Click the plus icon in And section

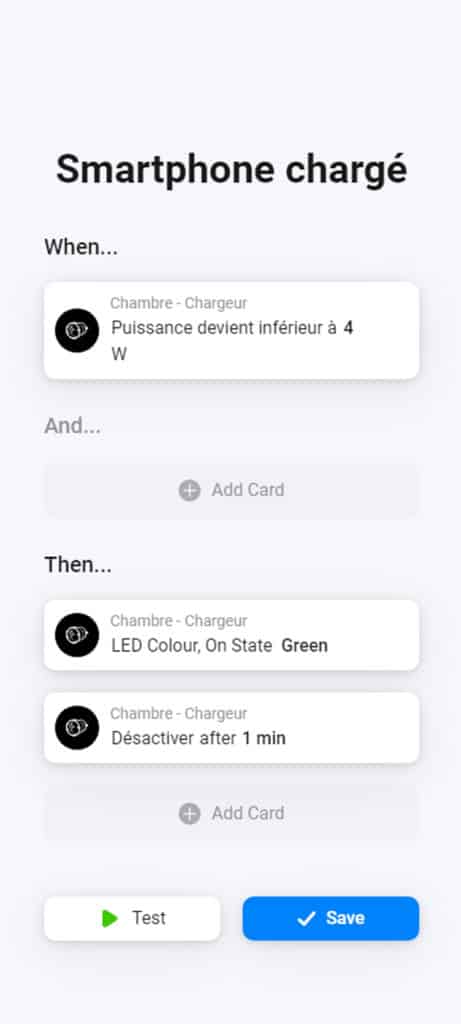[189, 490]
